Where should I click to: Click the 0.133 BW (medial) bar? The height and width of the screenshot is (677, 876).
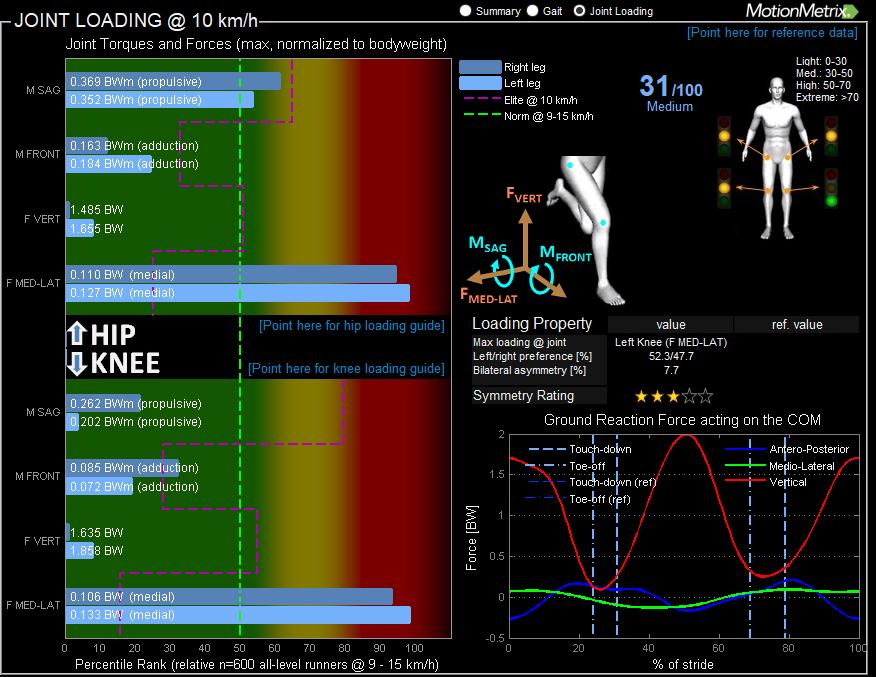[x=239, y=615]
